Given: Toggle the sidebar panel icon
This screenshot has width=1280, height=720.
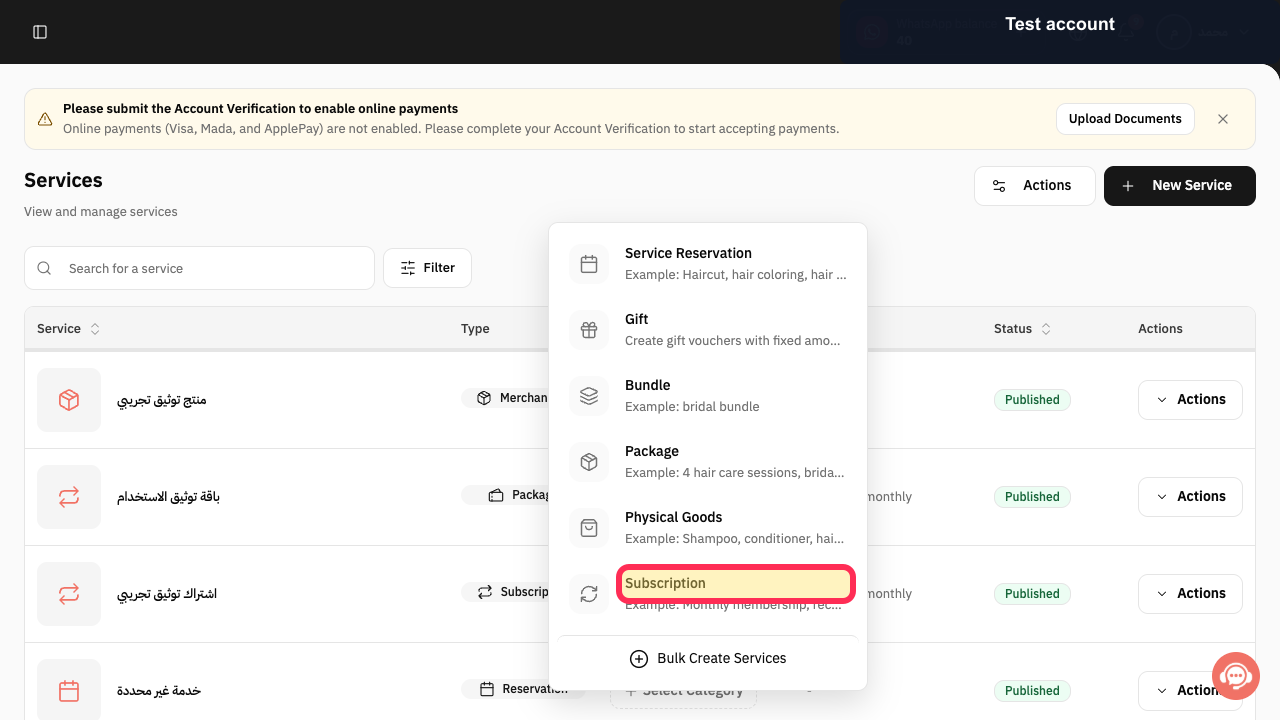Looking at the screenshot, I should 40,32.
